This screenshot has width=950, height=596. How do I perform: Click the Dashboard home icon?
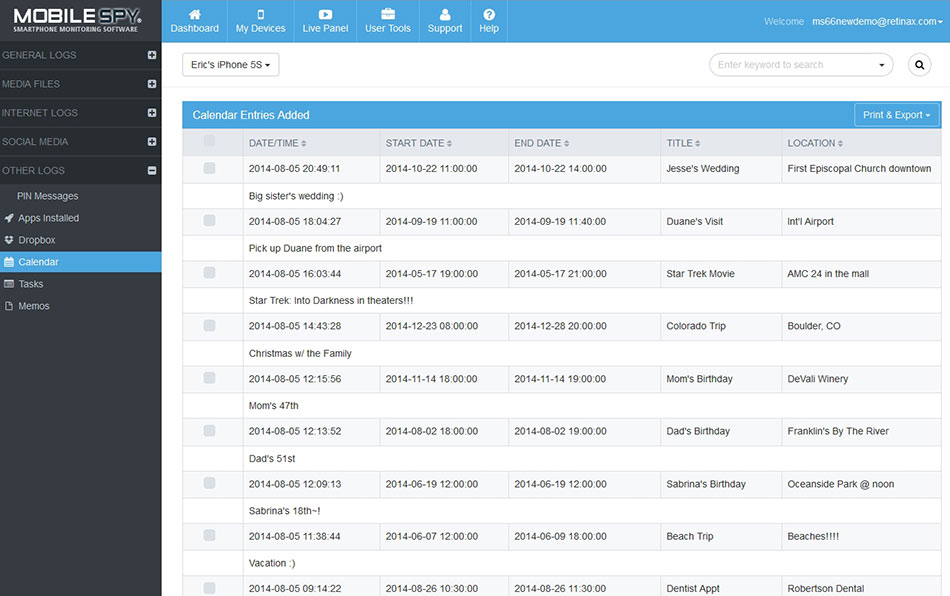(x=194, y=15)
